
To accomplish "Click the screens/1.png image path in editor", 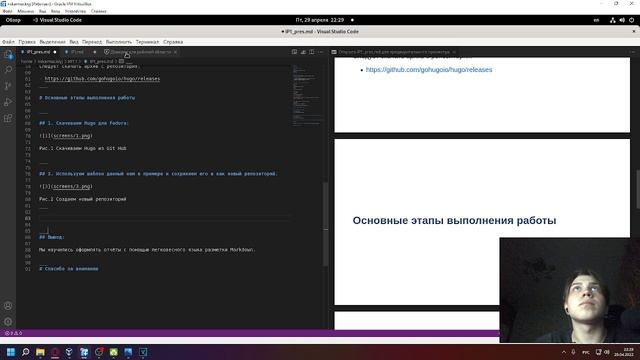I will [x=71, y=136].
